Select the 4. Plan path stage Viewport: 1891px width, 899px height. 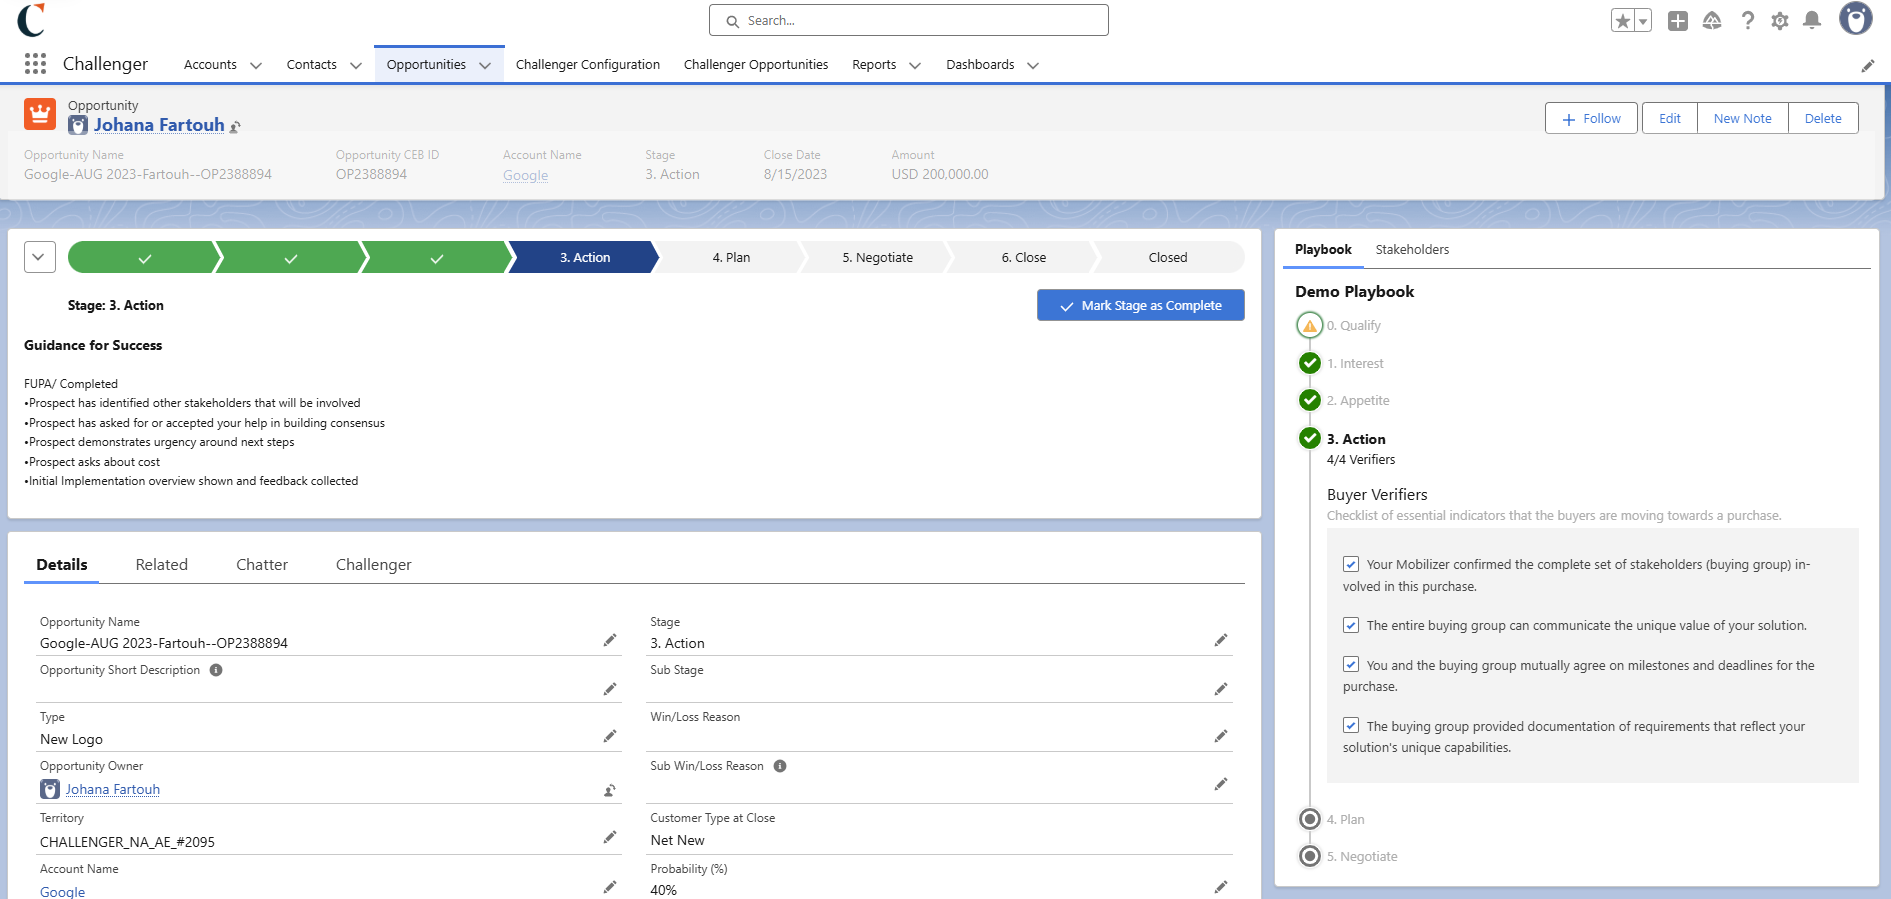[731, 257]
